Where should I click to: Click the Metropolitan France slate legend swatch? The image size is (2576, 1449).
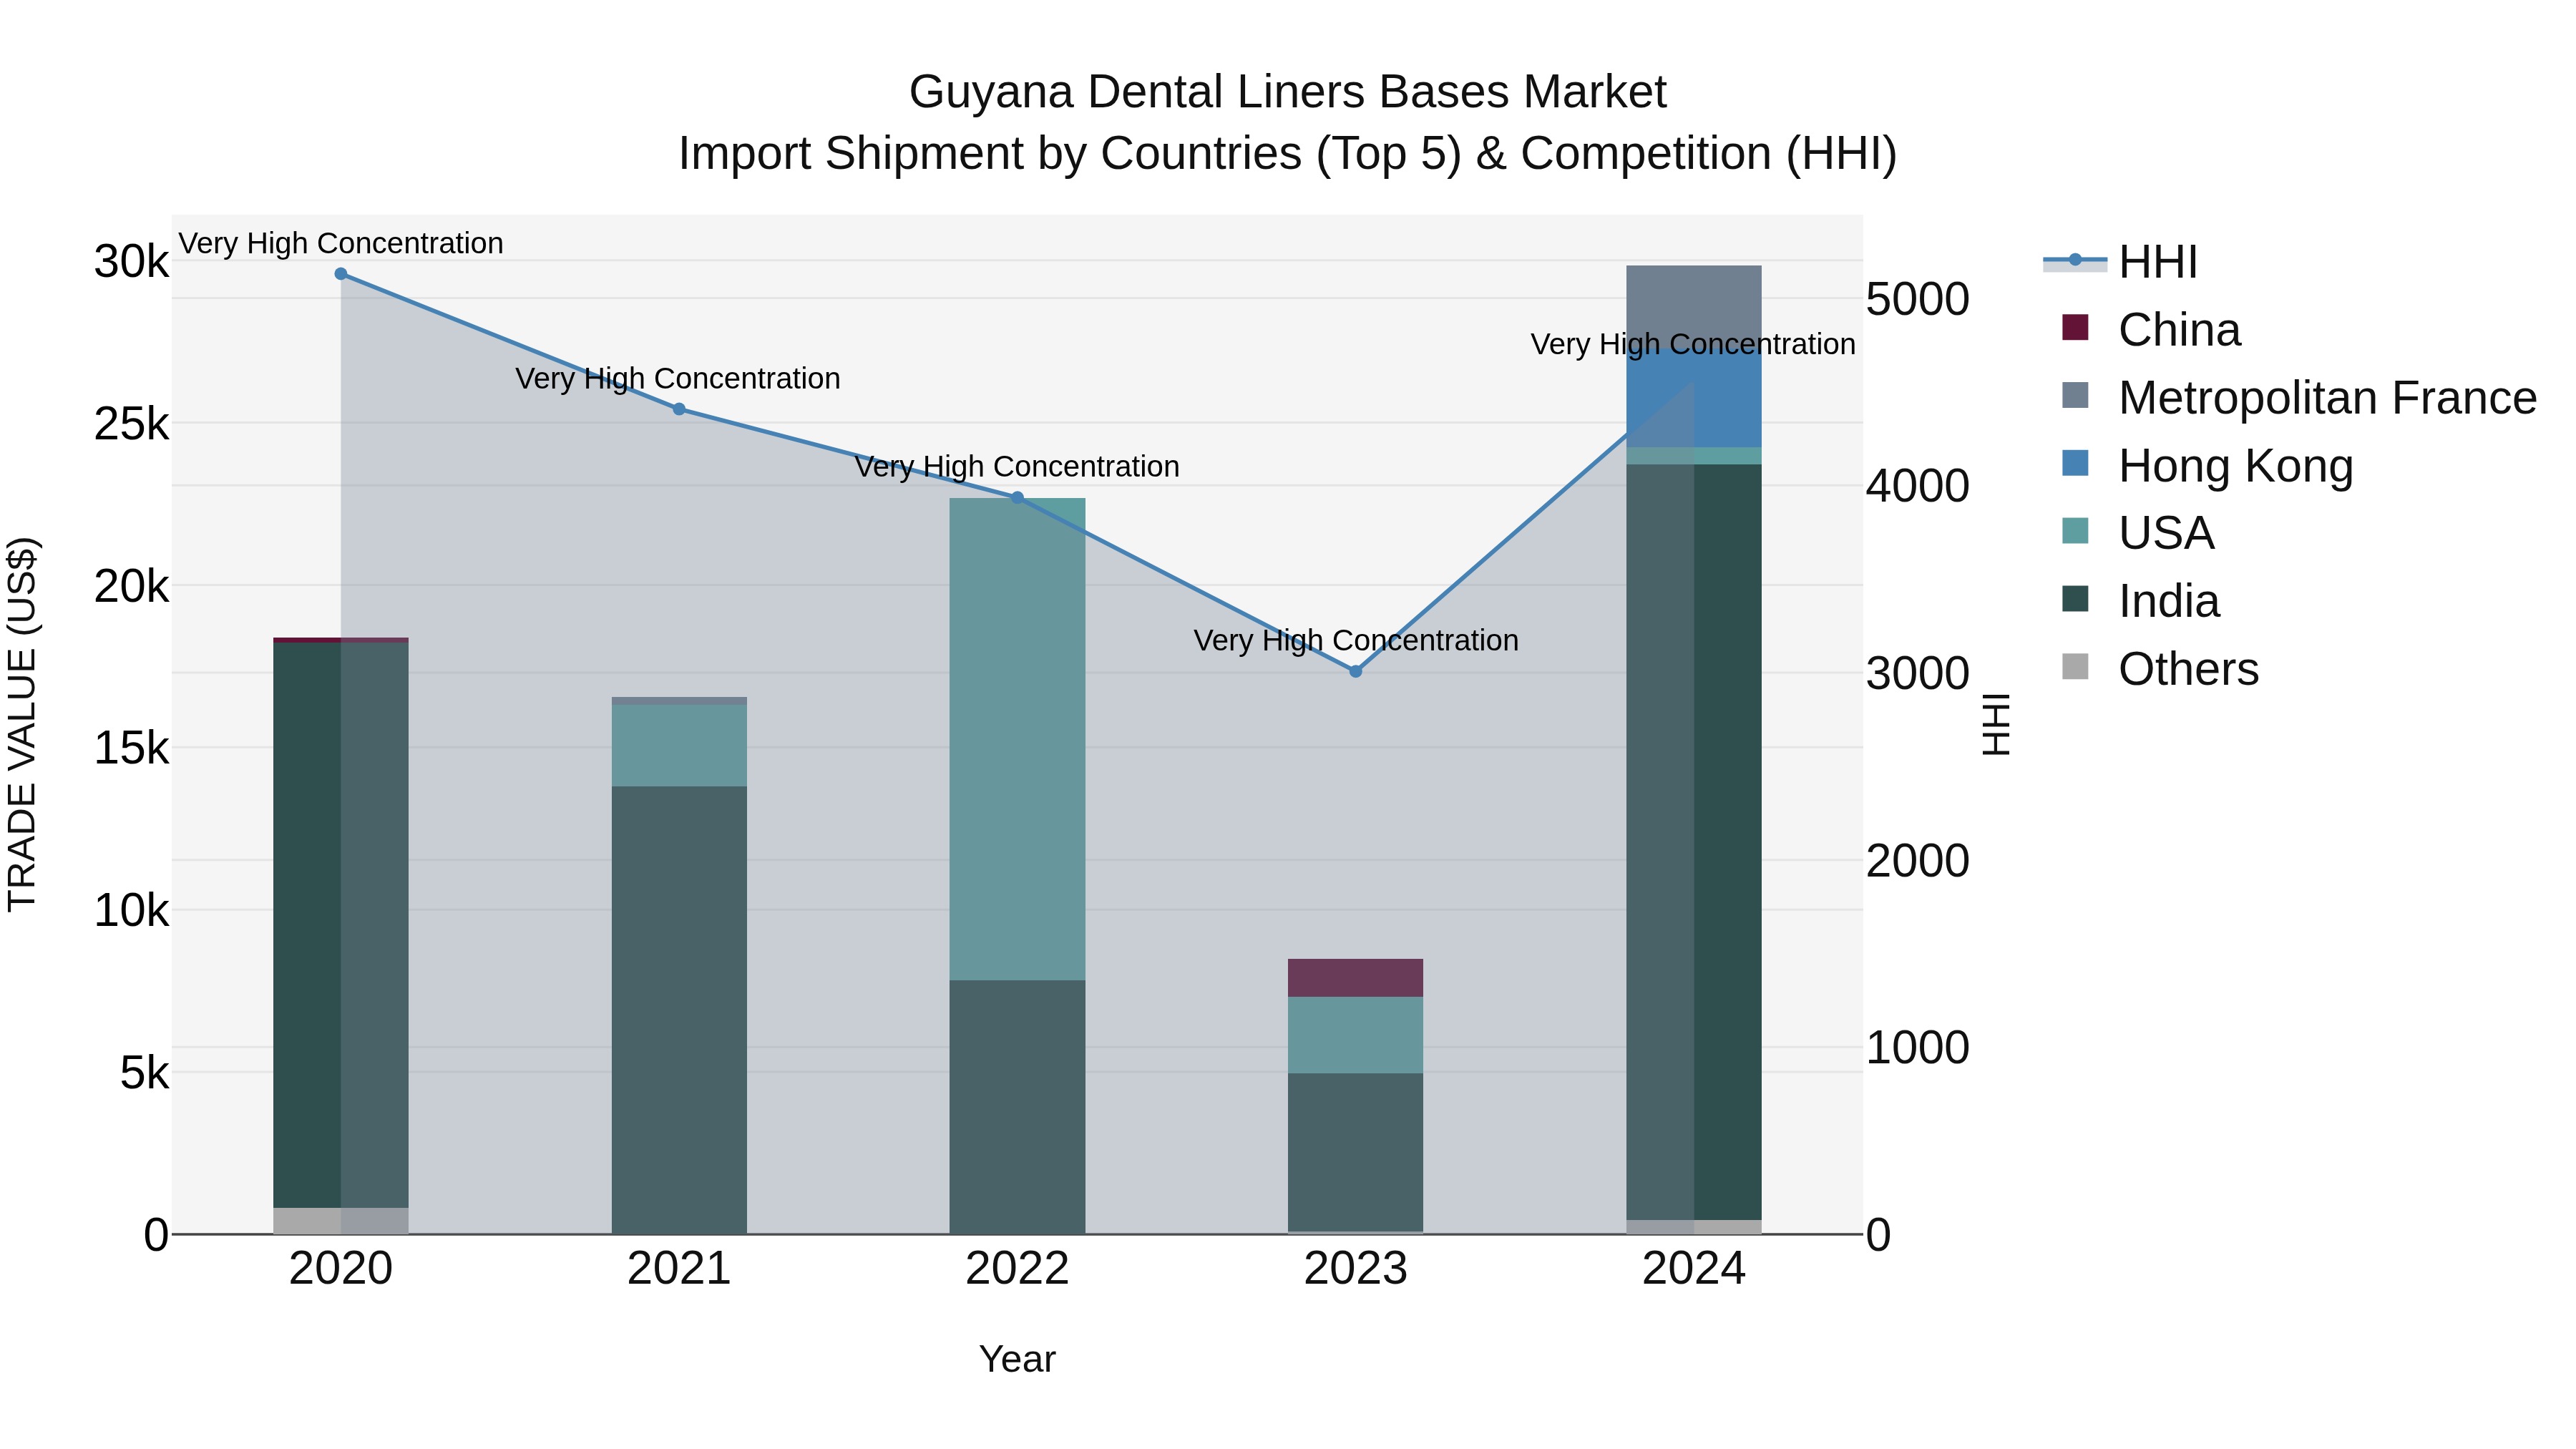(x=2075, y=395)
